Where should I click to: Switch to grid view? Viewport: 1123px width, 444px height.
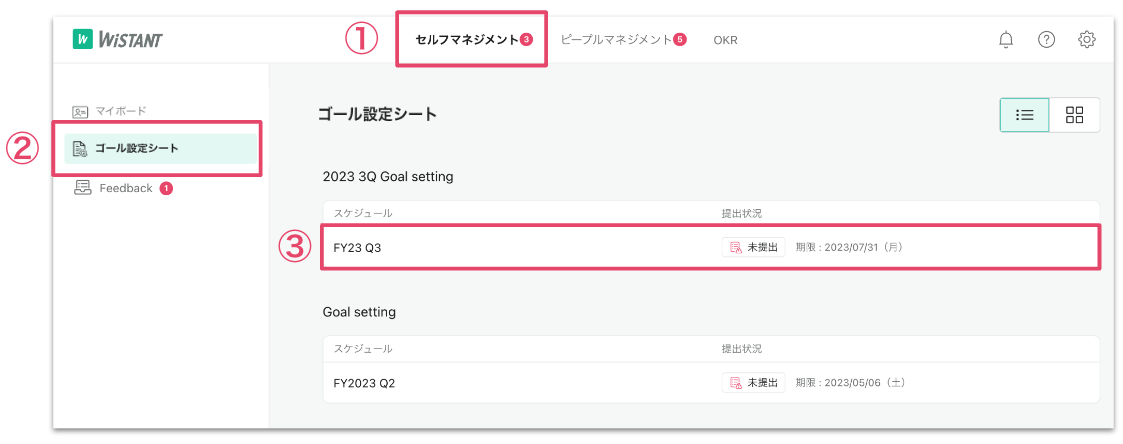[x=1075, y=115]
